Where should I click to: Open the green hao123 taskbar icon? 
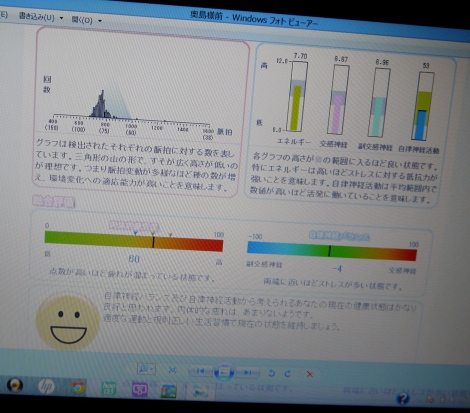[109, 389]
